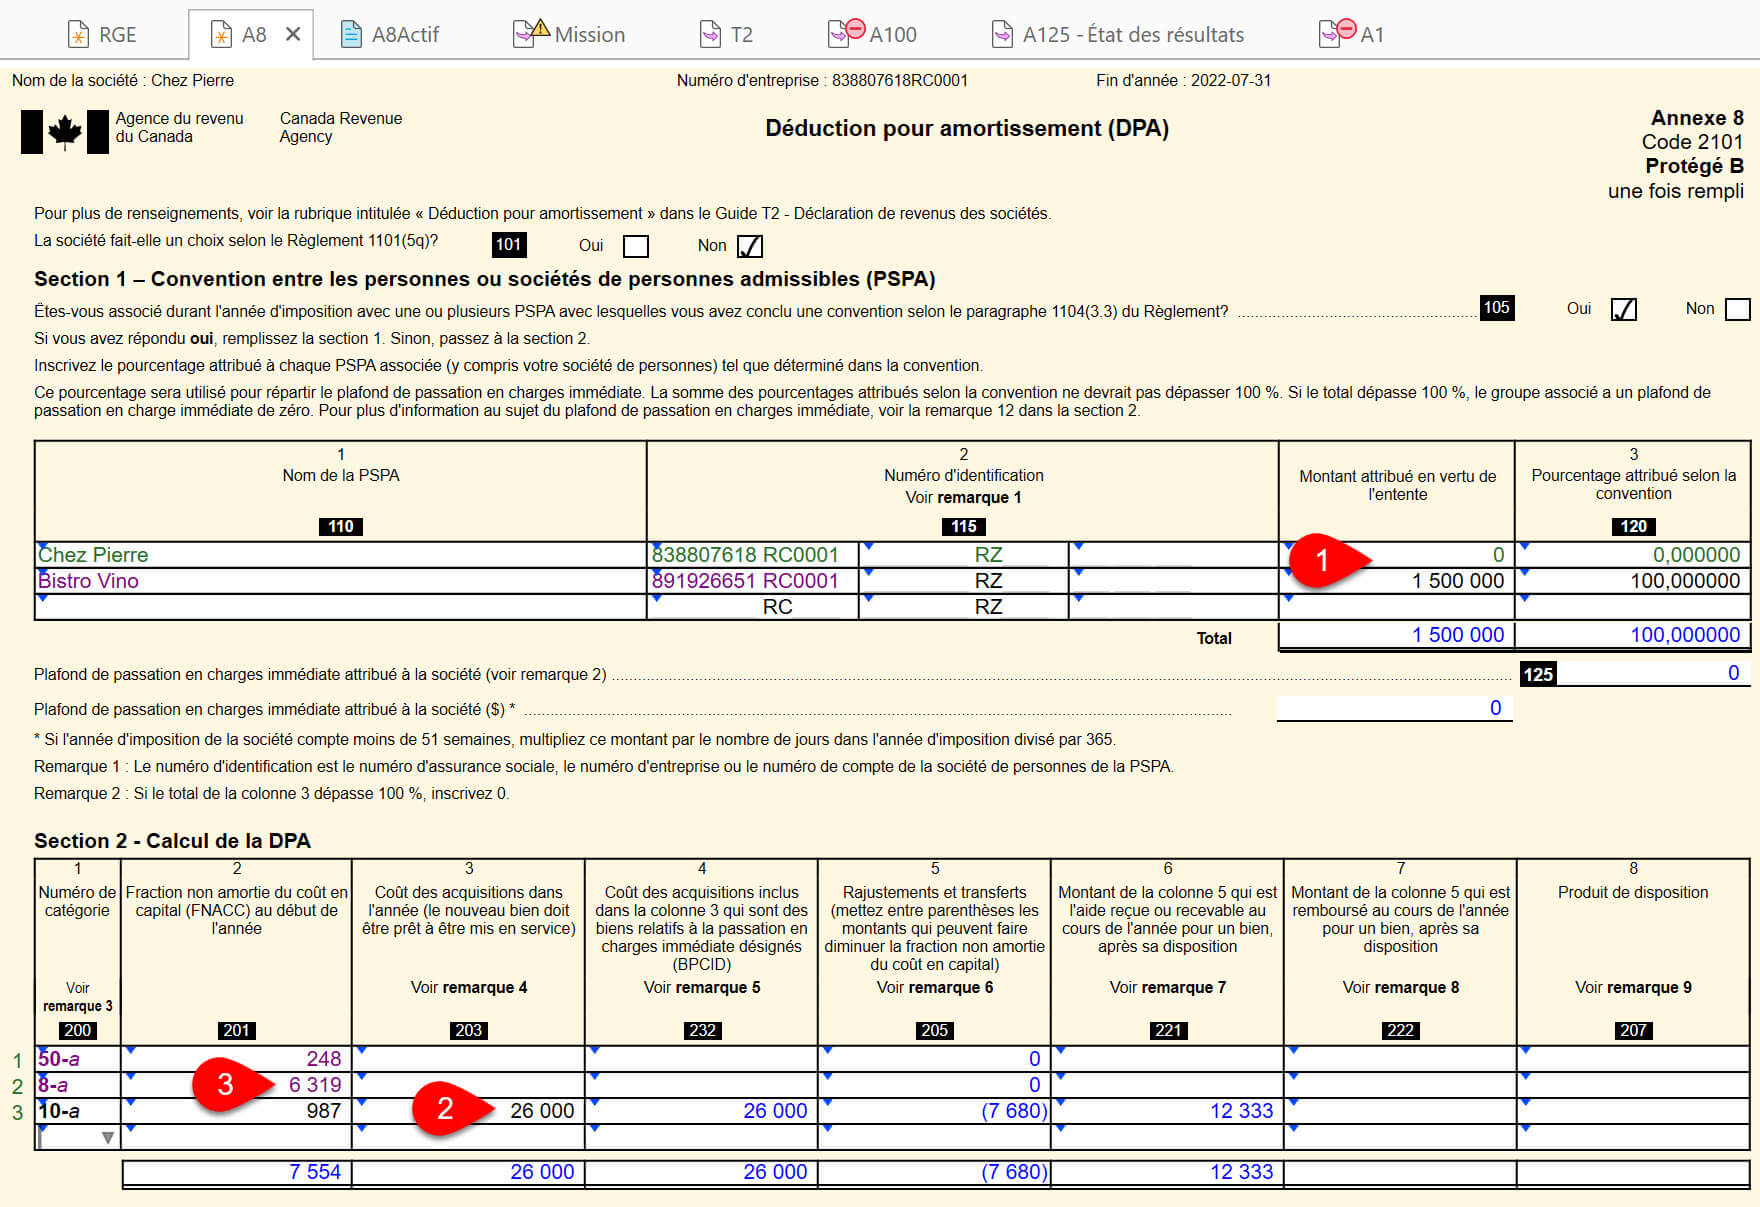Select the 1 500 000 amount for Bistro Vino
The width and height of the screenshot is (1760, 1207).
tap(1397, 581)
